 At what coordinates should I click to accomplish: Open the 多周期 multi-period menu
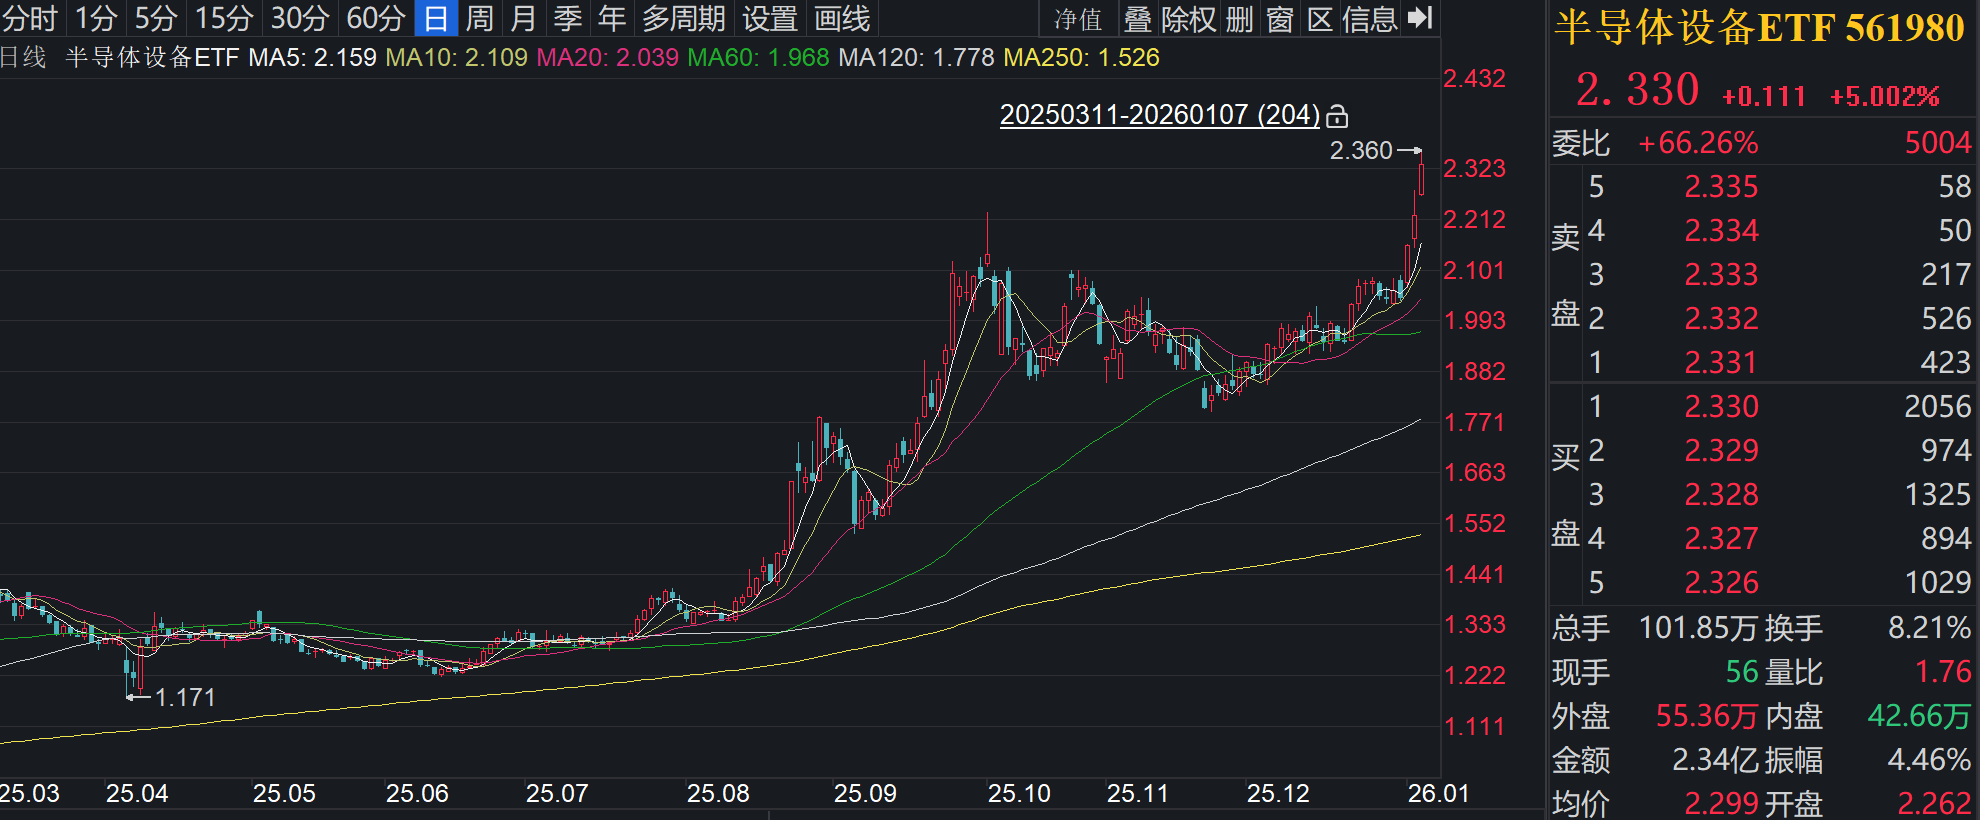point(684,19)
